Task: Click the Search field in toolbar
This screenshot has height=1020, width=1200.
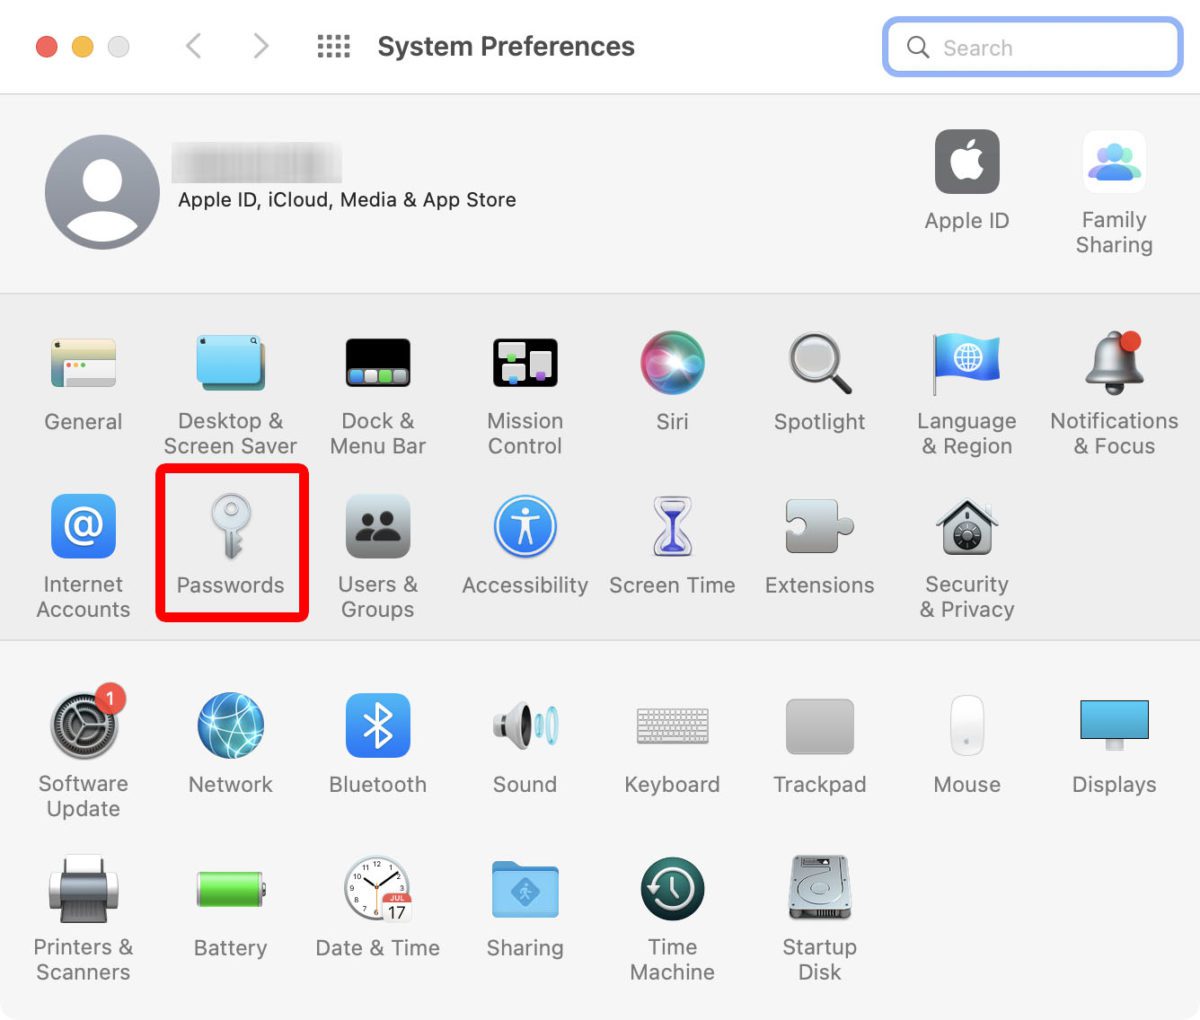Action: pos(1033,47)
